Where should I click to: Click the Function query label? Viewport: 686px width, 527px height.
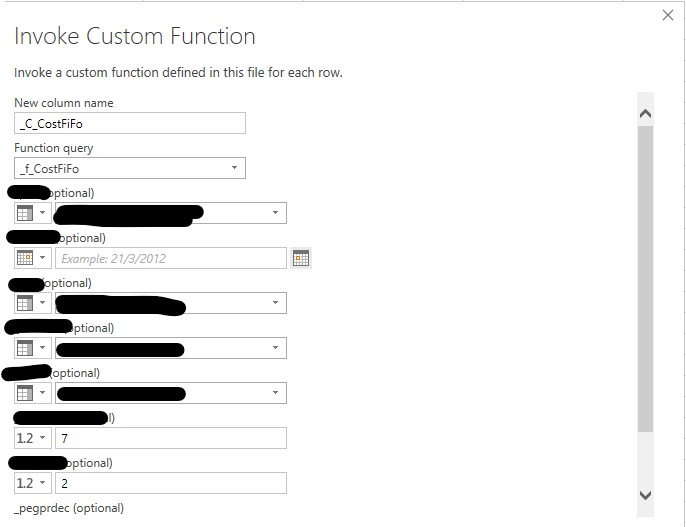pos(54,148)
